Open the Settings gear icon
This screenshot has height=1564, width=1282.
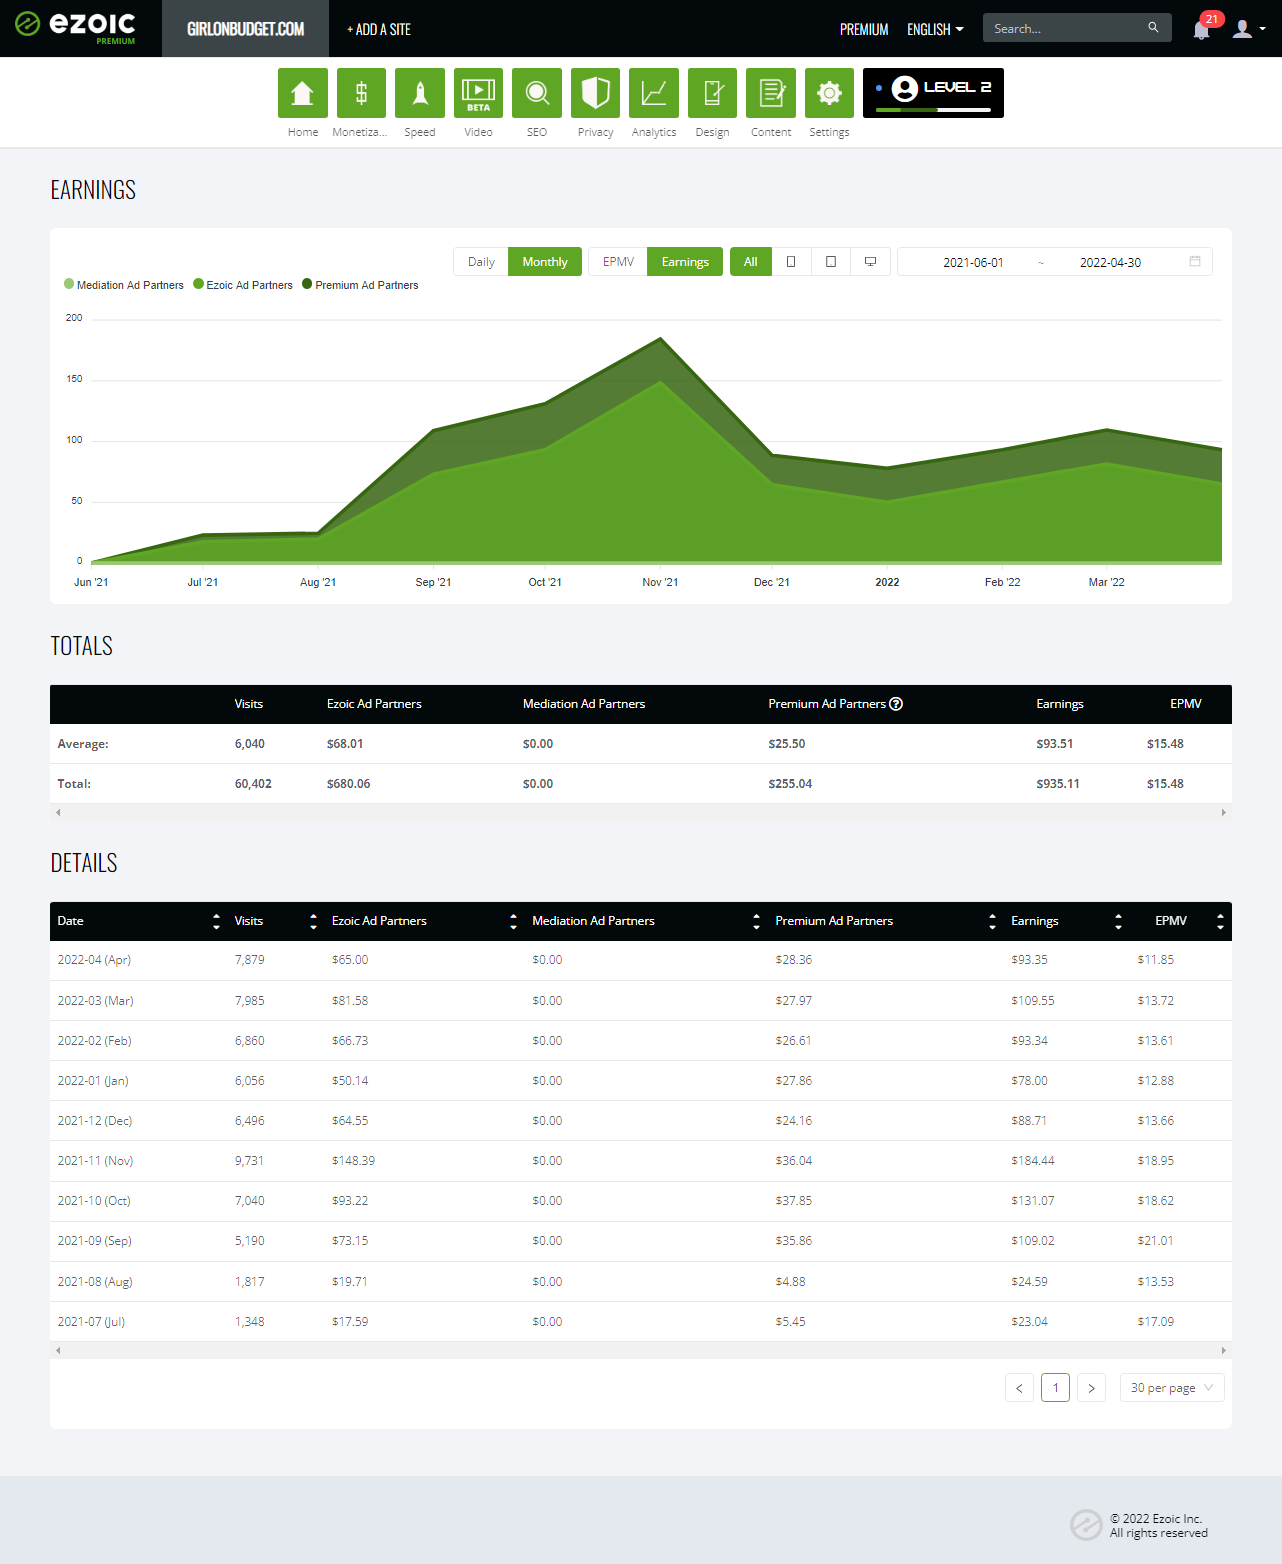[x=829, y=93]
